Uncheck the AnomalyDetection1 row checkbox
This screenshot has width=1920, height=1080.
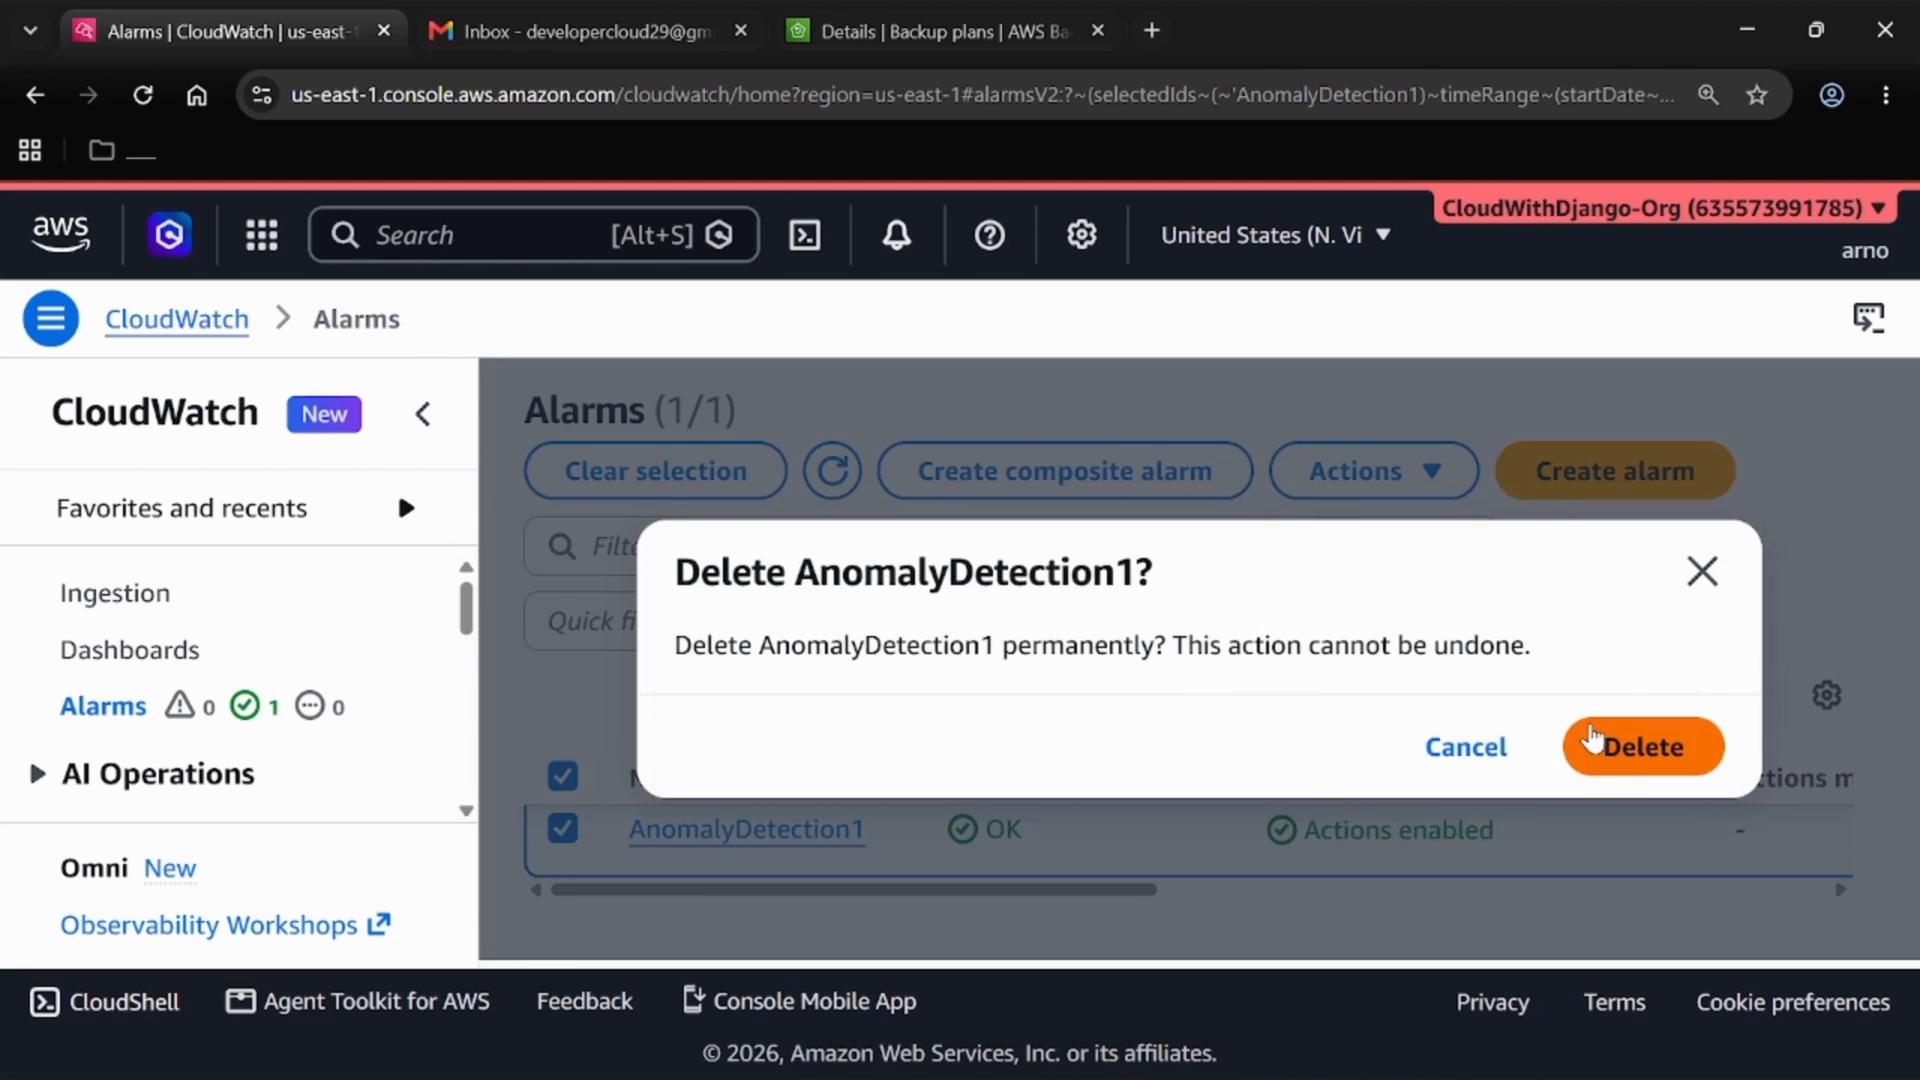[x=563, y=828]
